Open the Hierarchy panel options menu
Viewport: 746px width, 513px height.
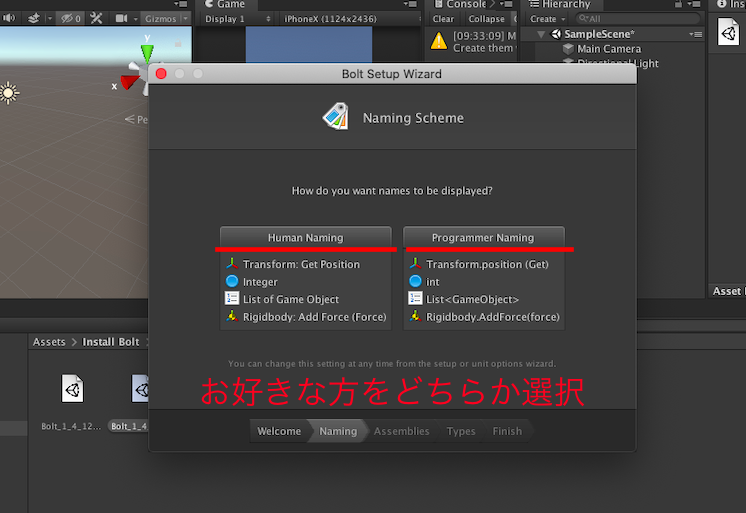point(694,4)
